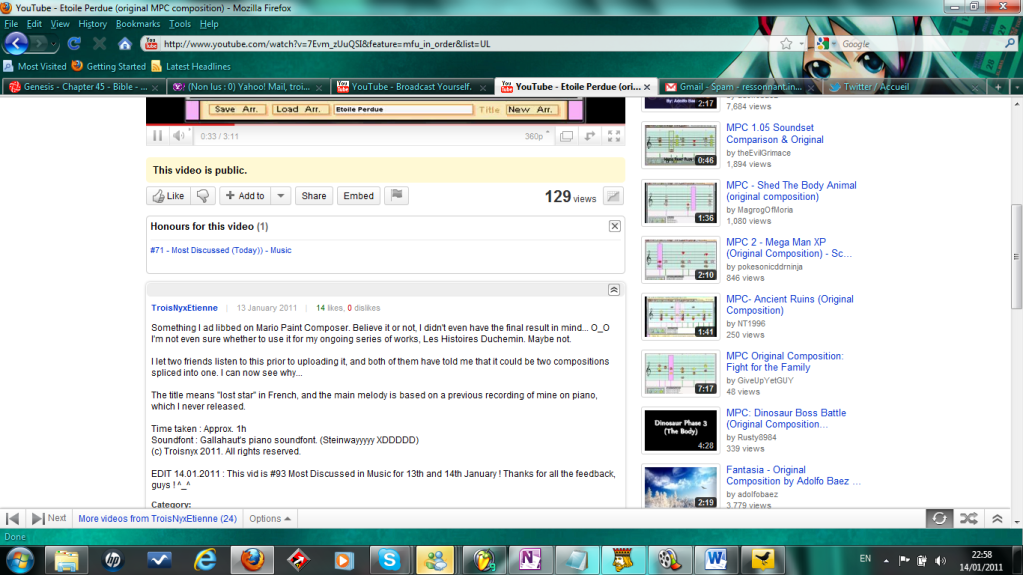Open the View menu

coord(59,24)
